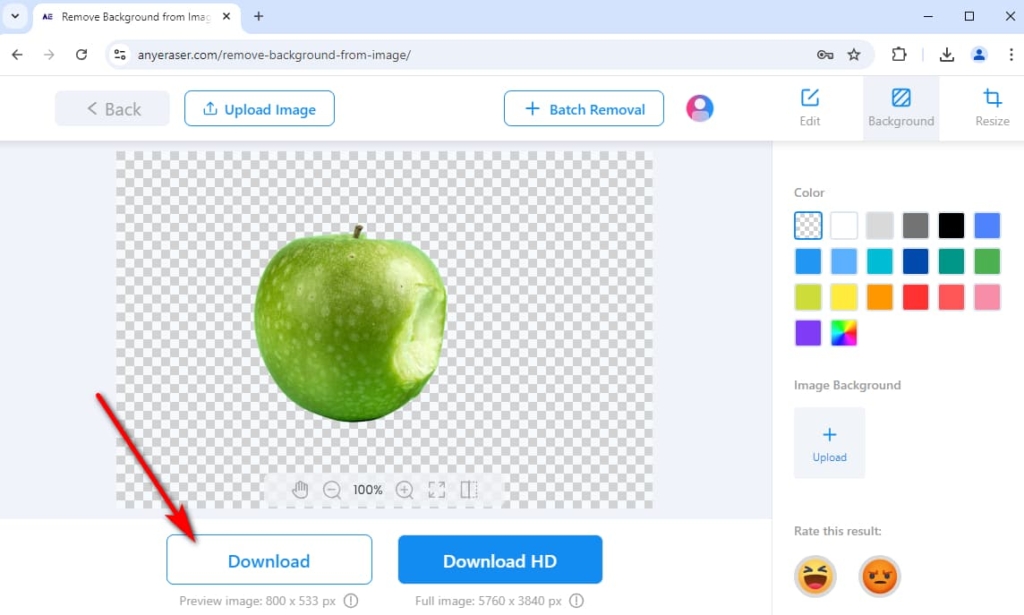Select the red background color
Image resolution: width=1024 pixels, height=615 pixels.
tap(915, 296)
